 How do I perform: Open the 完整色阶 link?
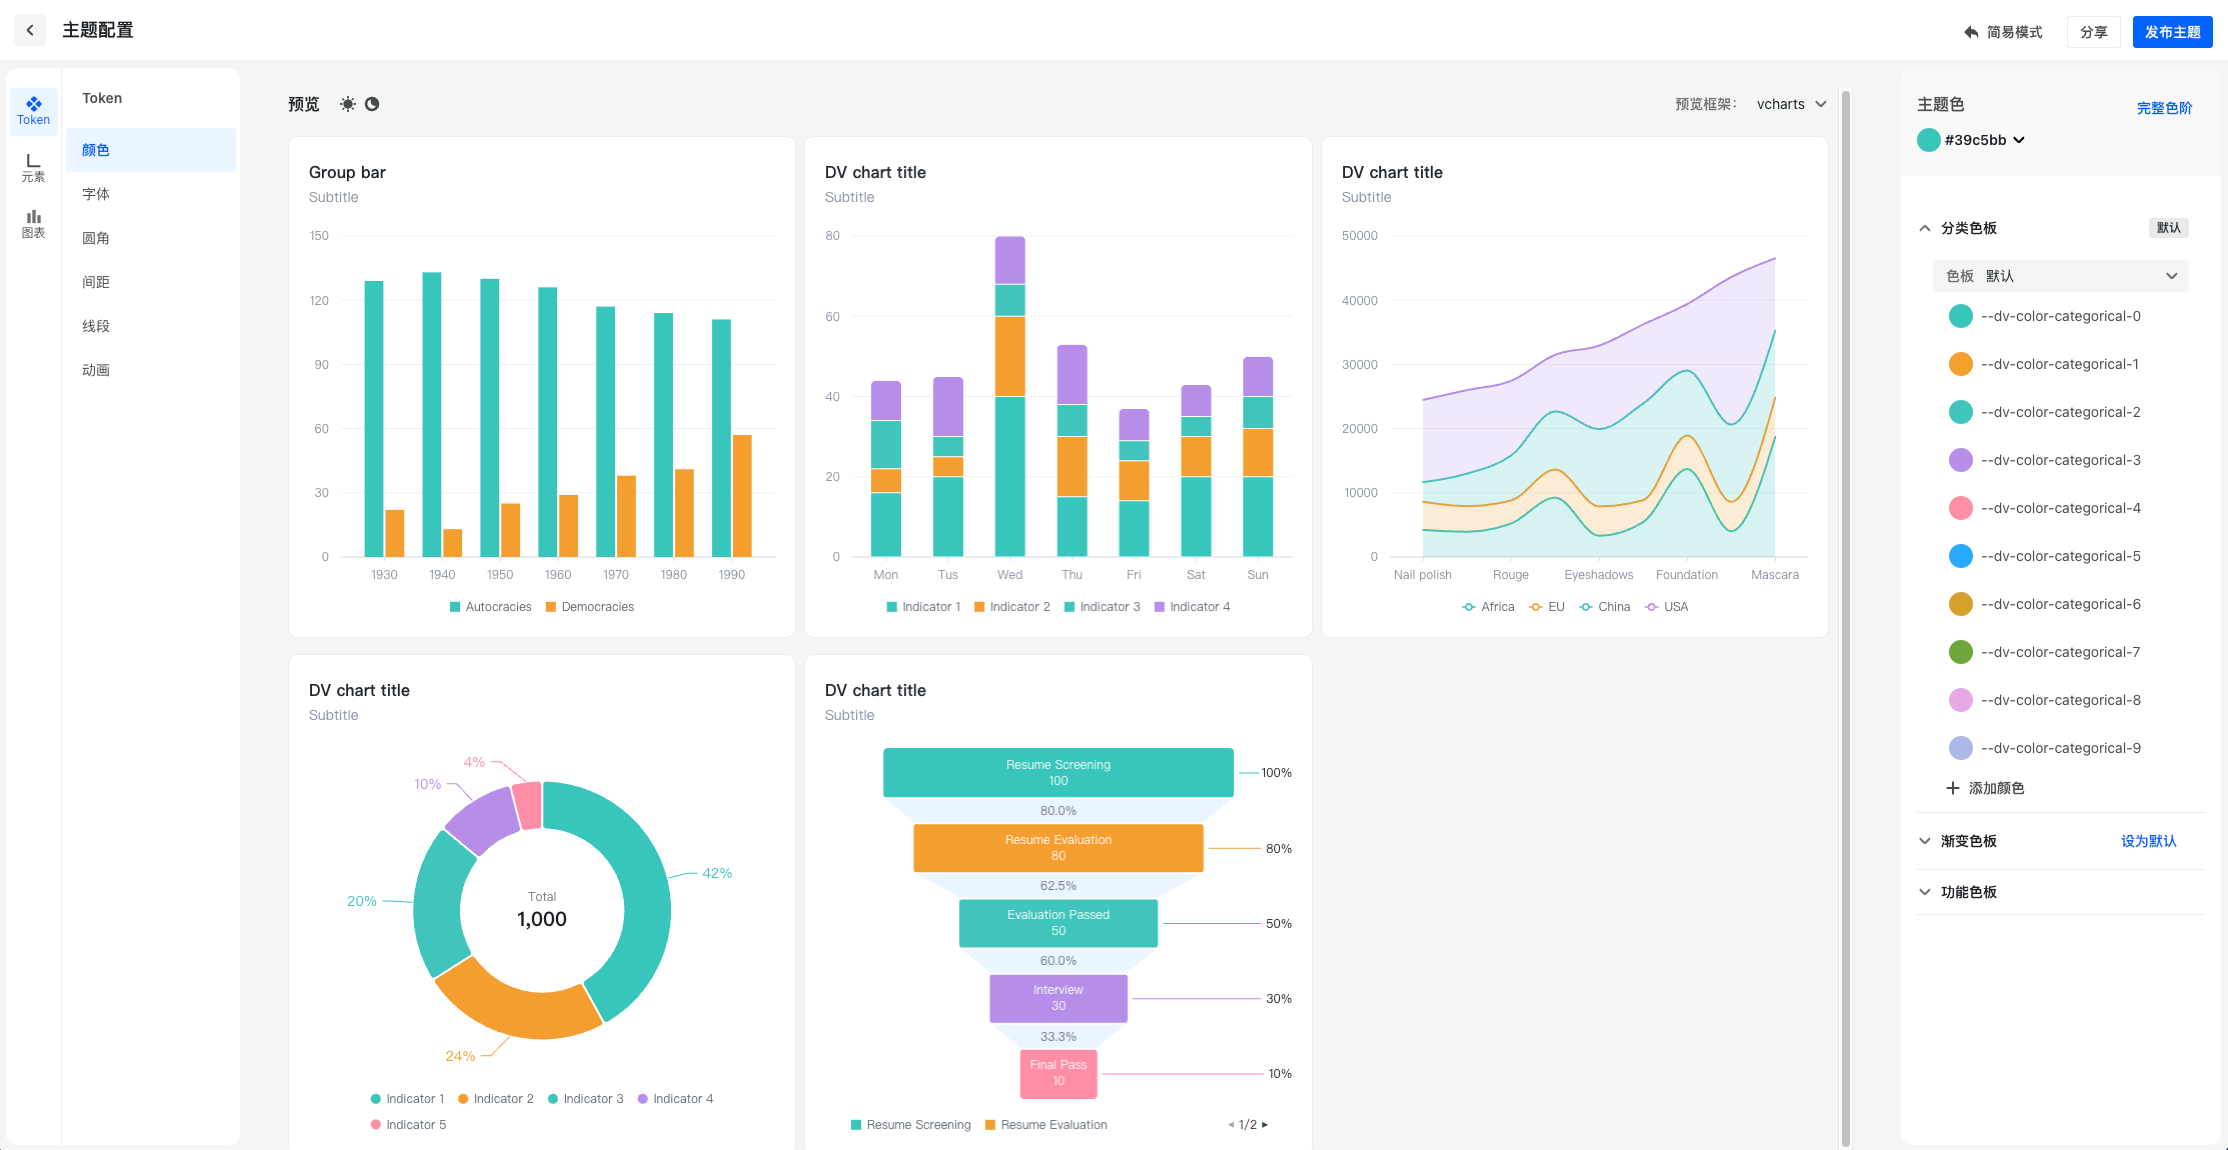(x=2164, y=108)
